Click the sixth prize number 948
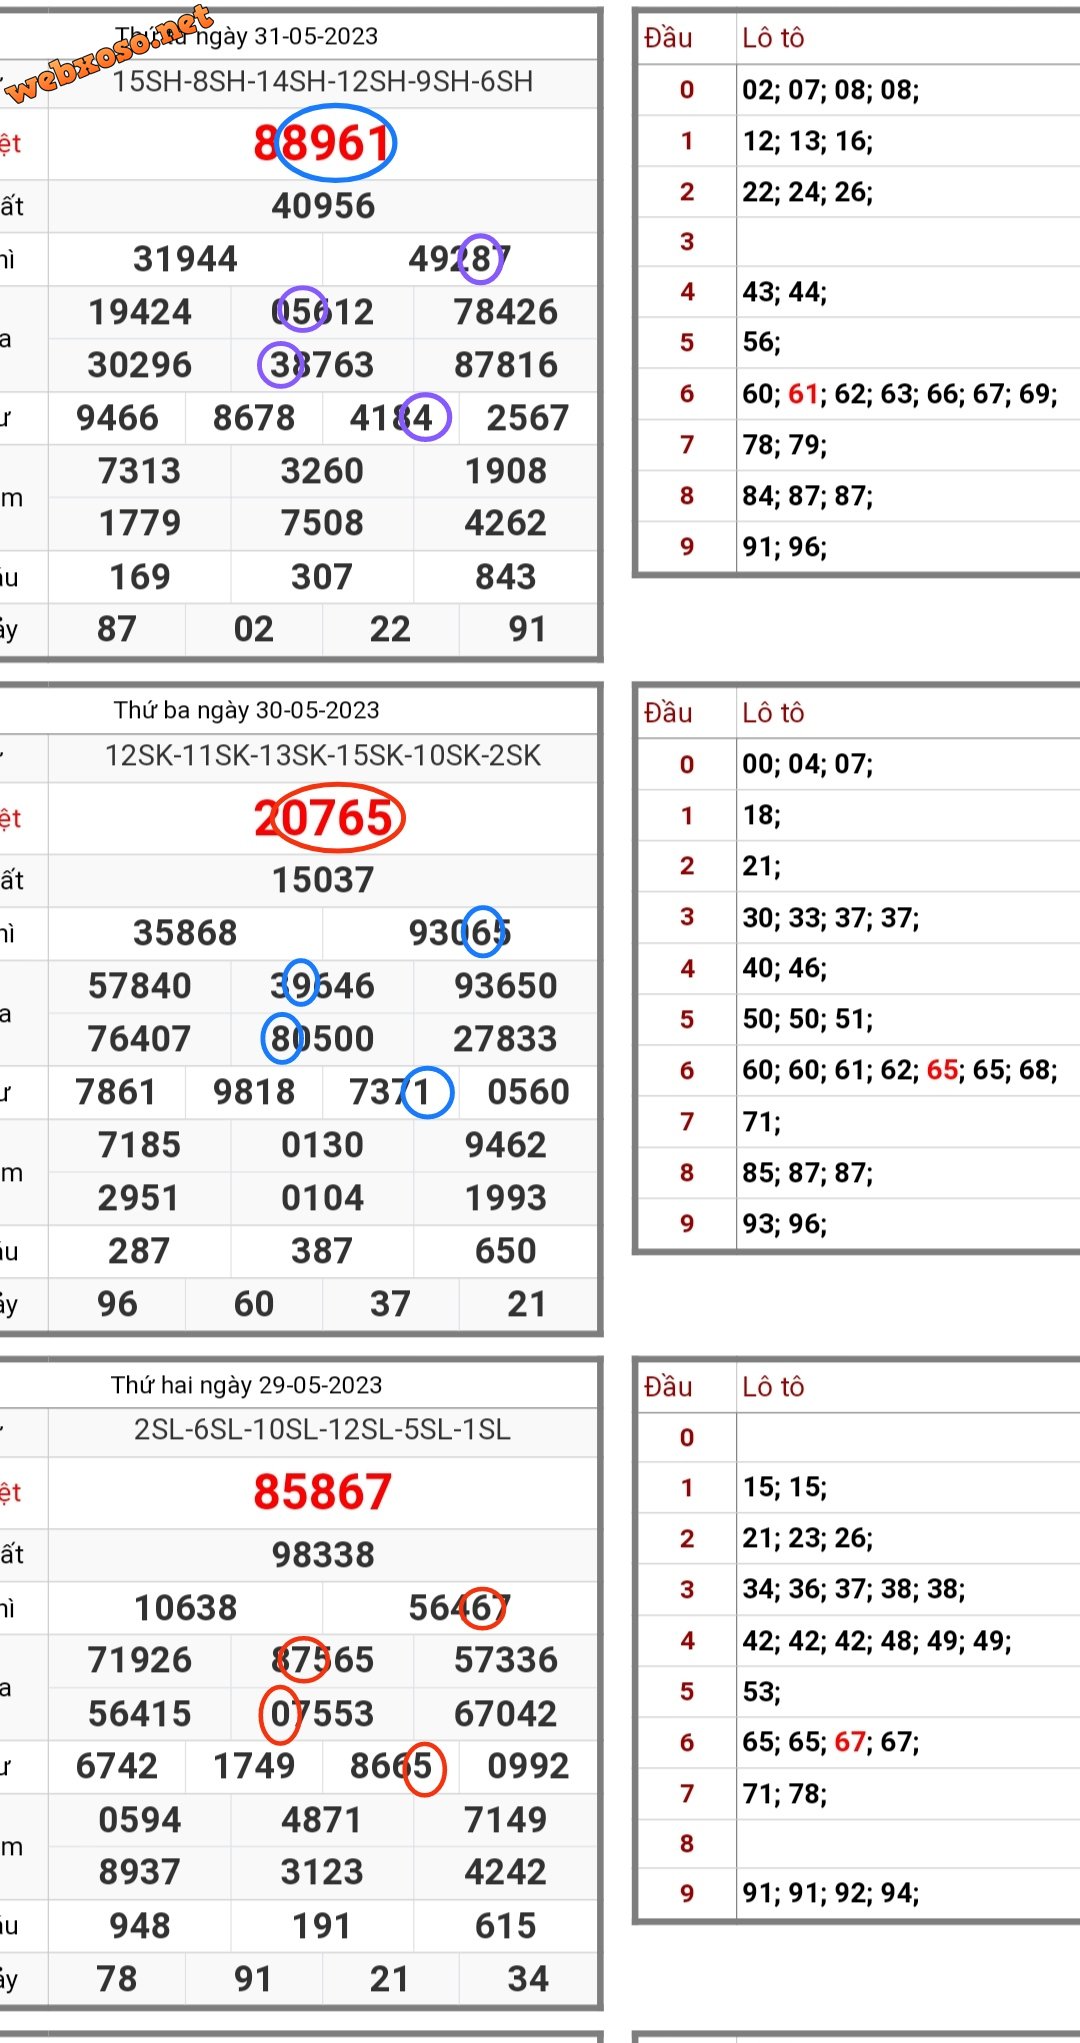Image resolution: width=1080 pixels, height=2043 pixels. tap(139, 1926)
